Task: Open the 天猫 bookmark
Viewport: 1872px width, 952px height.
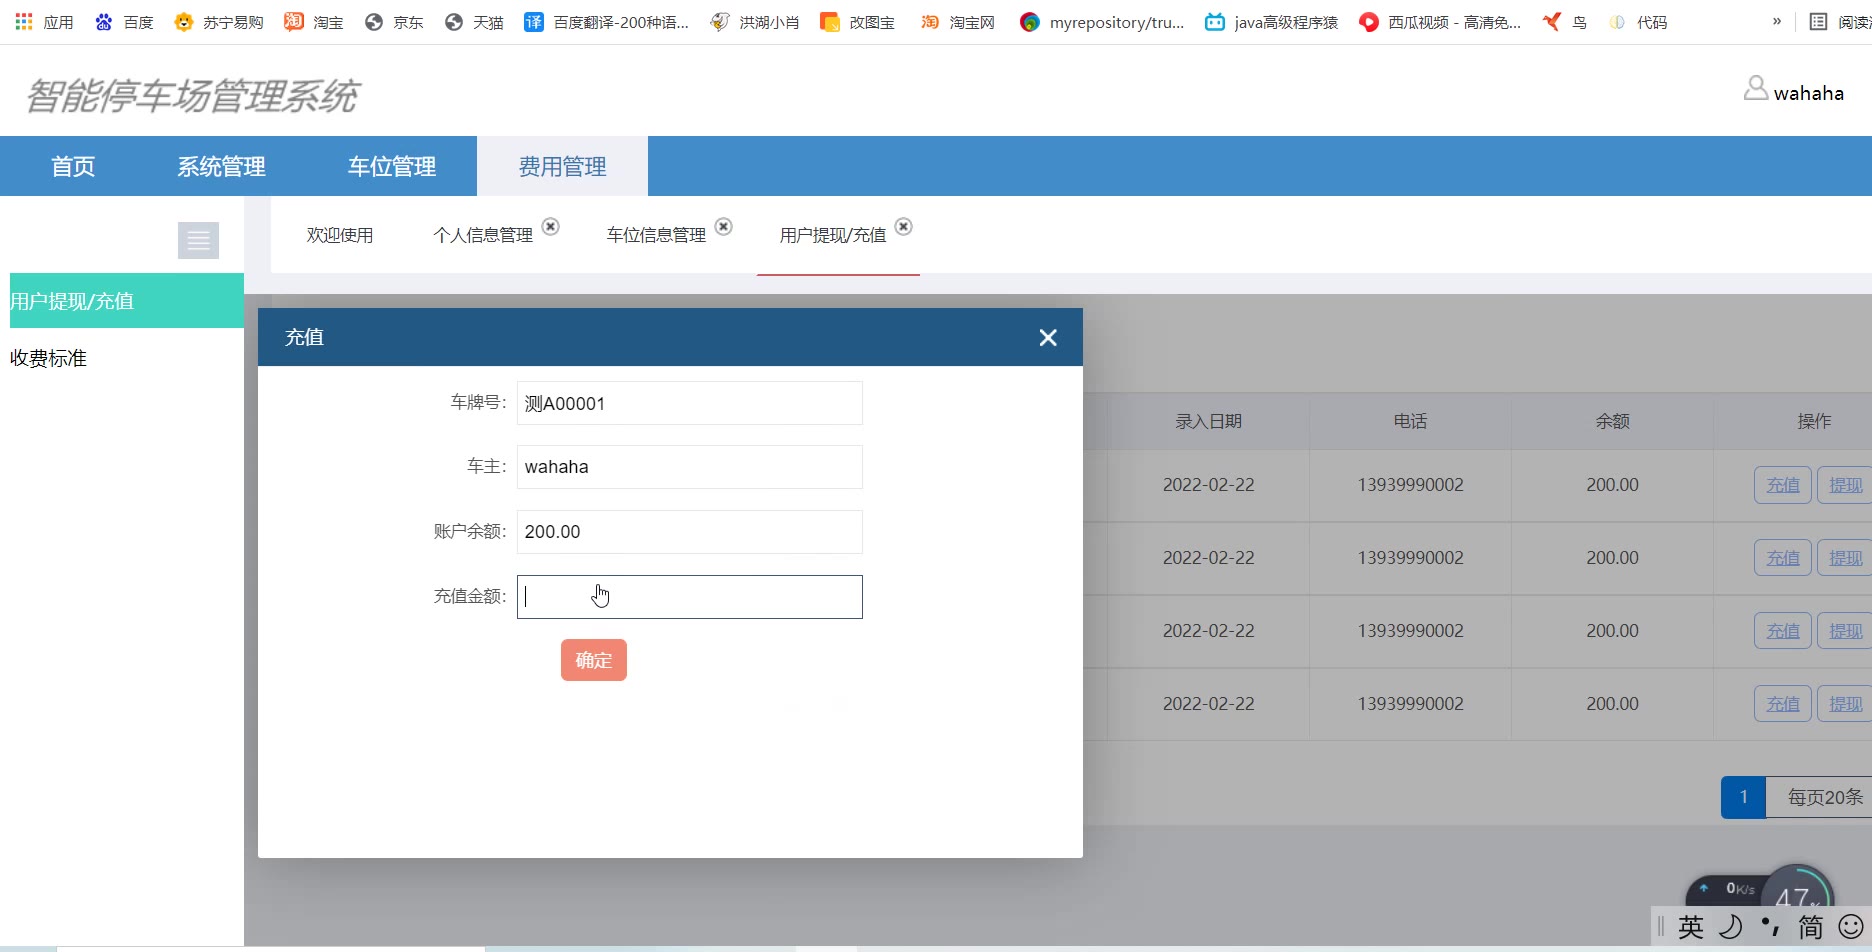Action: (x=474, y=22)
